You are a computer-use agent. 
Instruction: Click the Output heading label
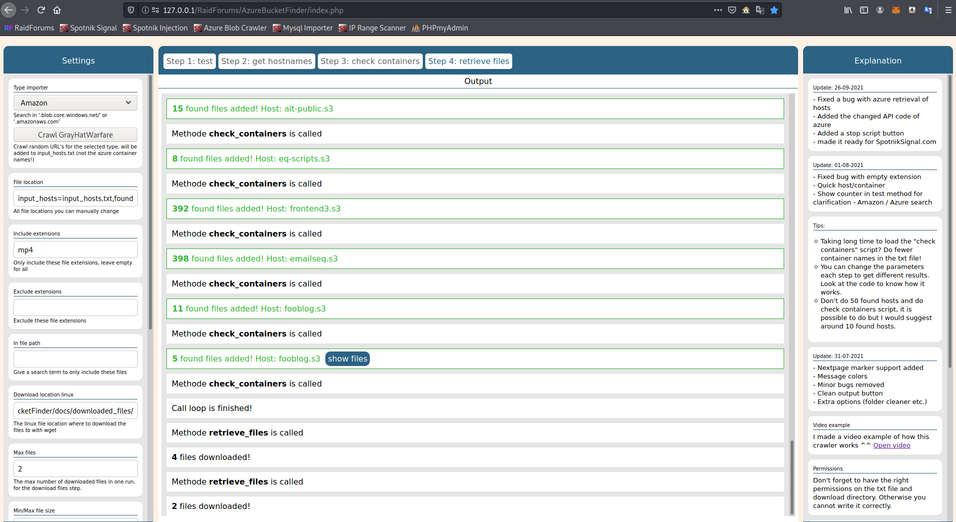coord(478,81)
